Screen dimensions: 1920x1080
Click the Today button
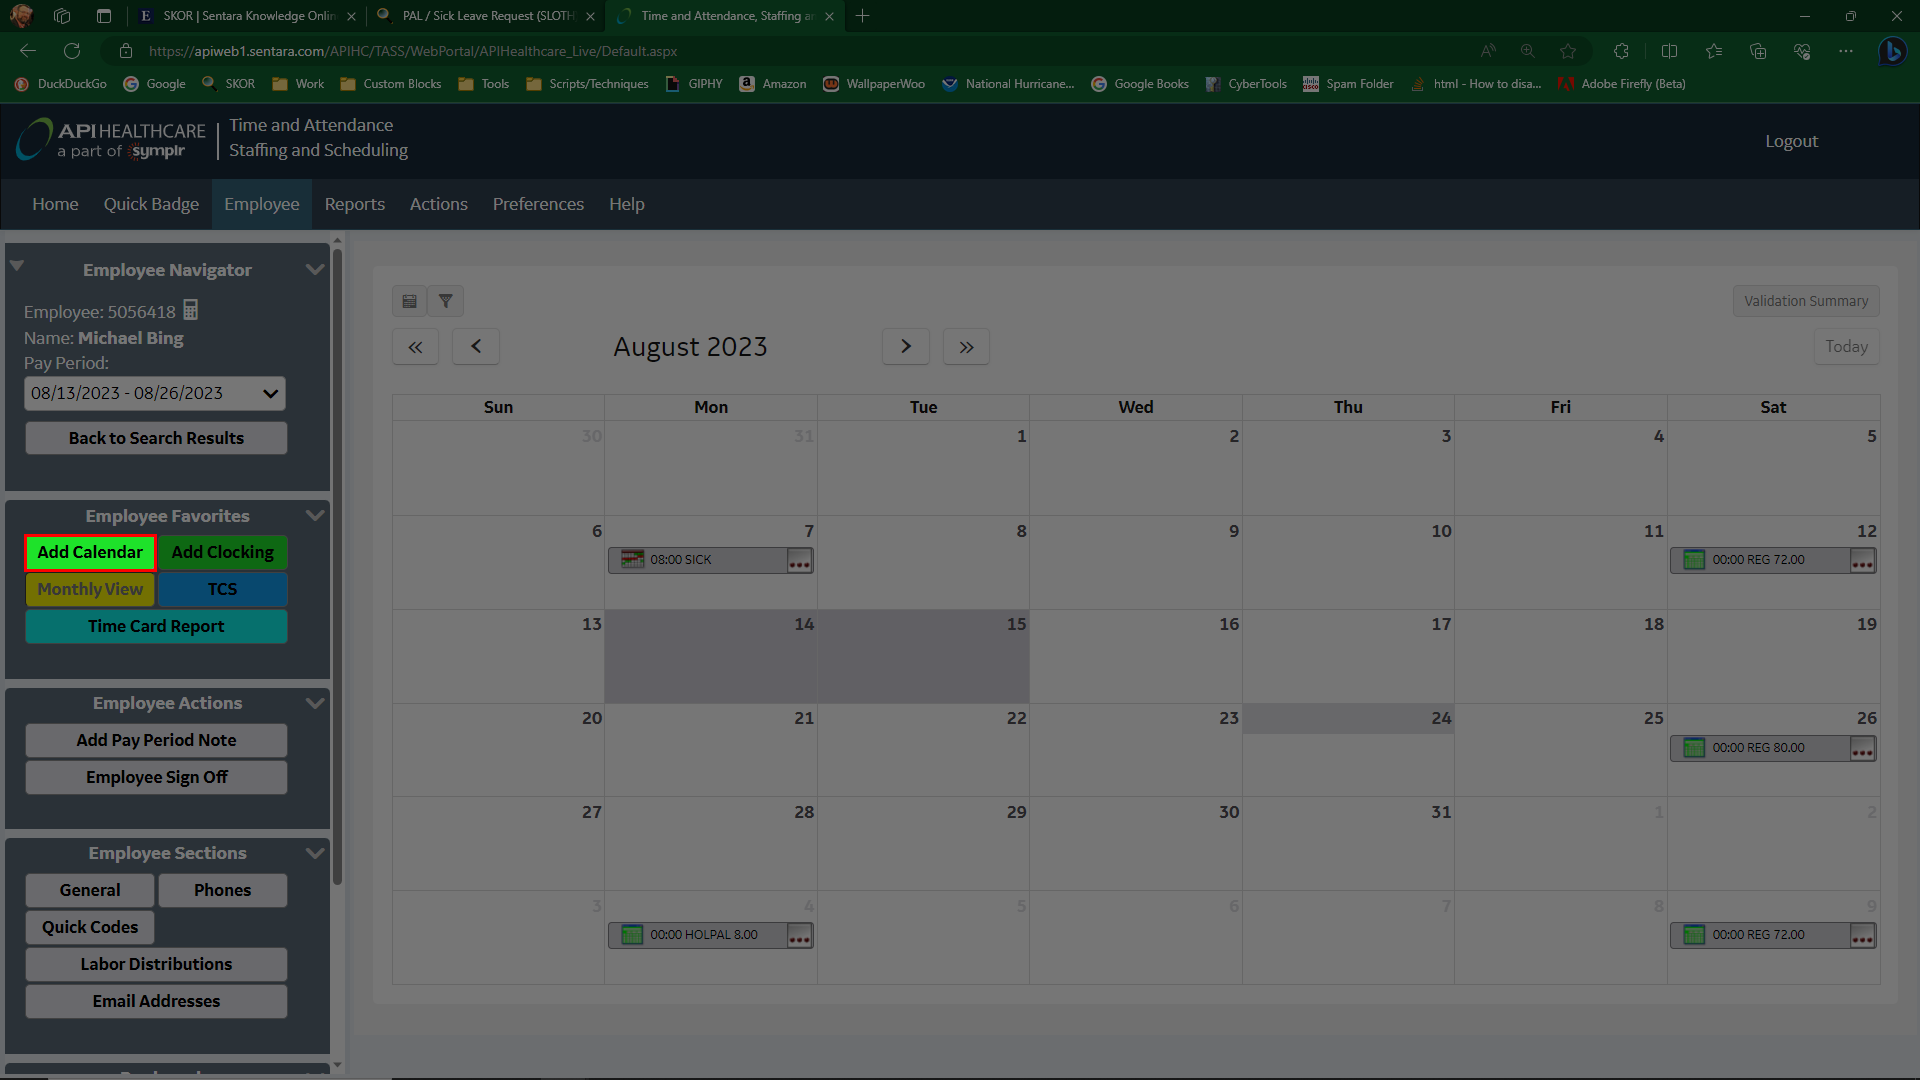[x=1846, y=347]
